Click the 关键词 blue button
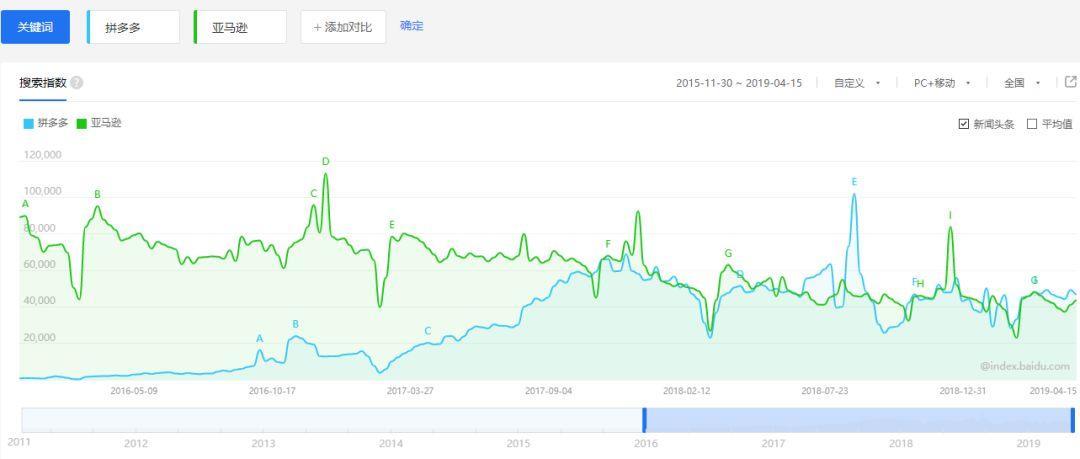The width and height of the screenshot is (1080, 459). coord(35,27)
